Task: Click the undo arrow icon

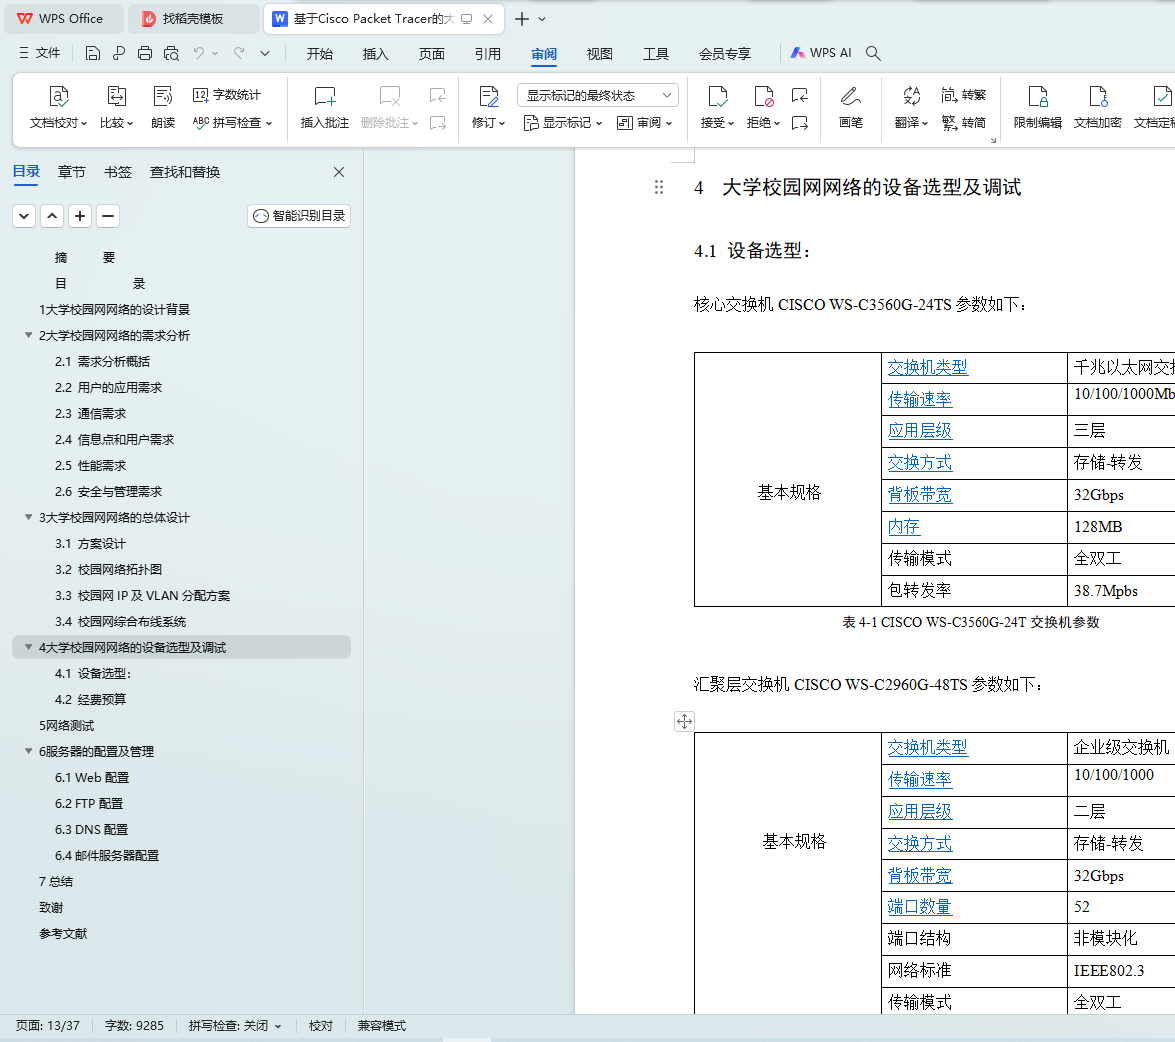Action: tap(199, 53)
